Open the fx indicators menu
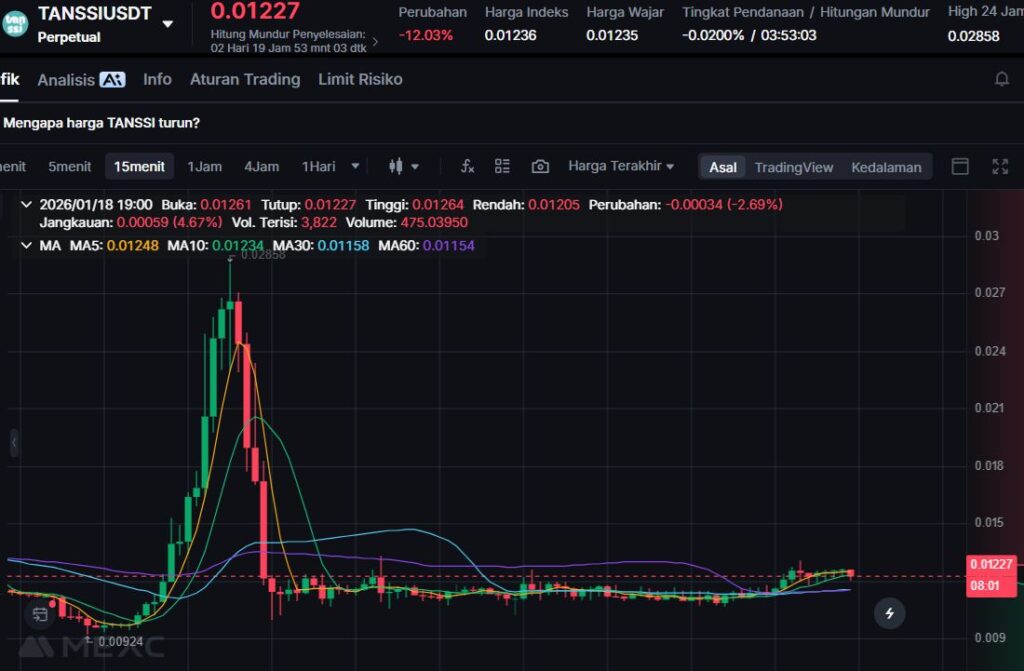This screenshot has height=671, width=1024. (x=466, y=166)
